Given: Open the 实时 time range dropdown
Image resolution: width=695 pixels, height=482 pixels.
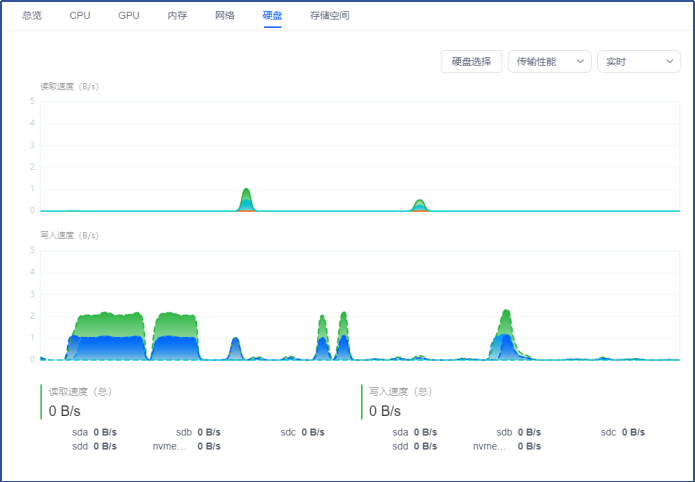Looking at the screenshot, I should point(639,62).
